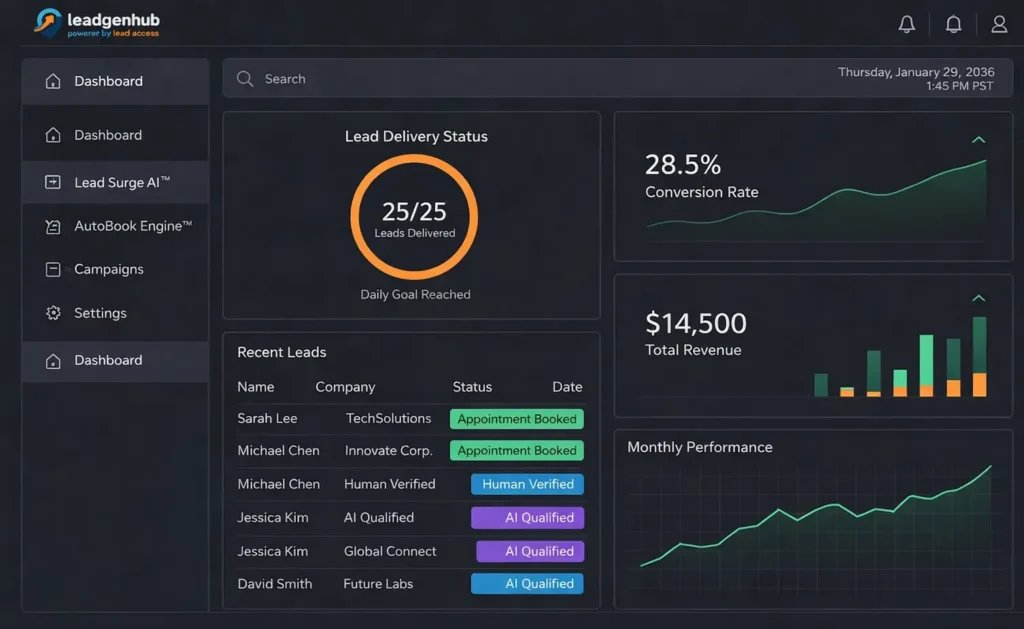
Task: Click David Smith's AI Qualified badge
Action: point(527,584)
